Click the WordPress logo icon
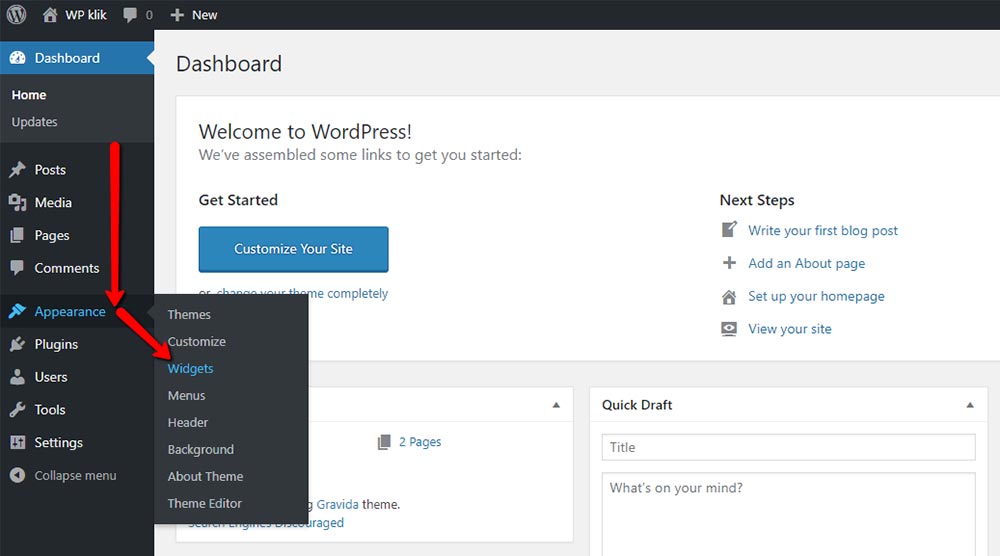1000x556 pixels. tap(17, 15)
